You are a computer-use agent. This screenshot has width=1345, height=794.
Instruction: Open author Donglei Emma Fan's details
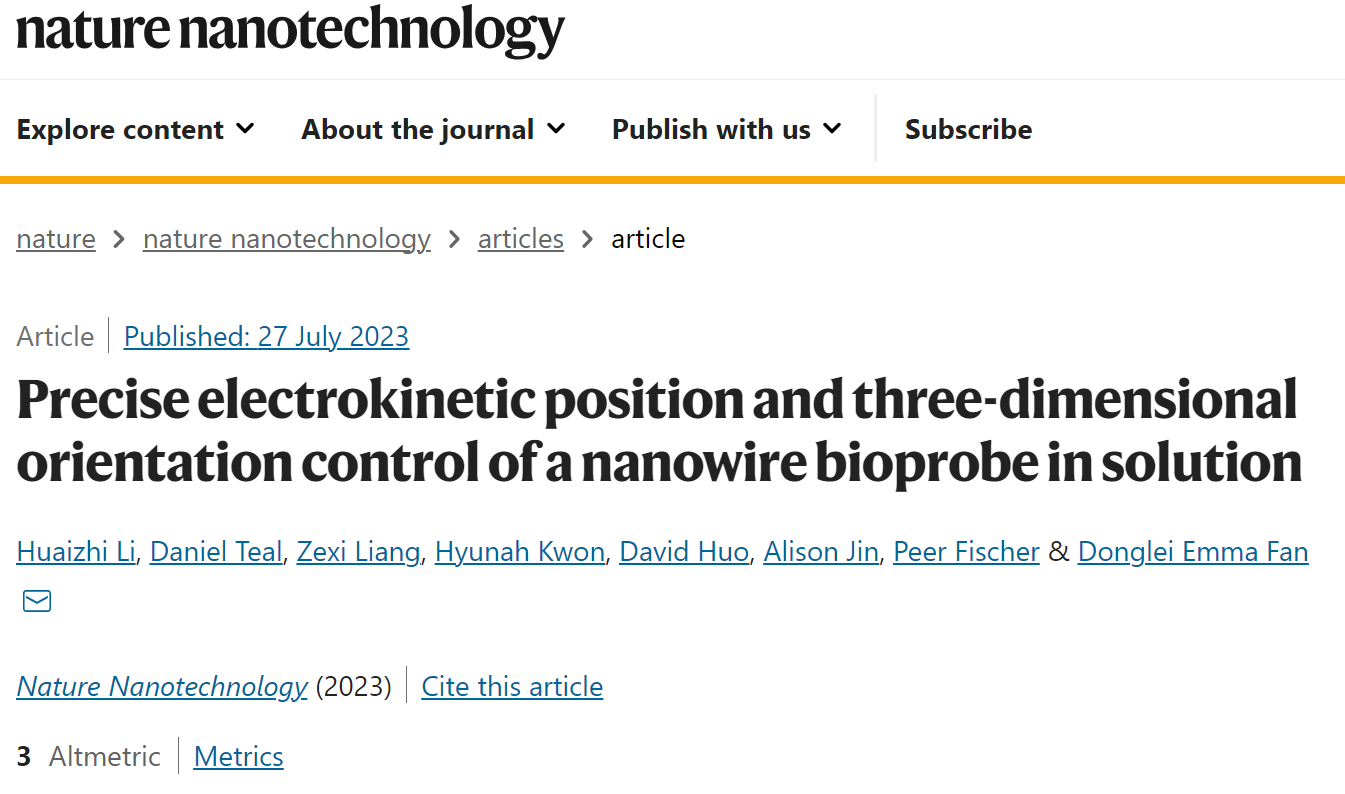point(1193,552)
